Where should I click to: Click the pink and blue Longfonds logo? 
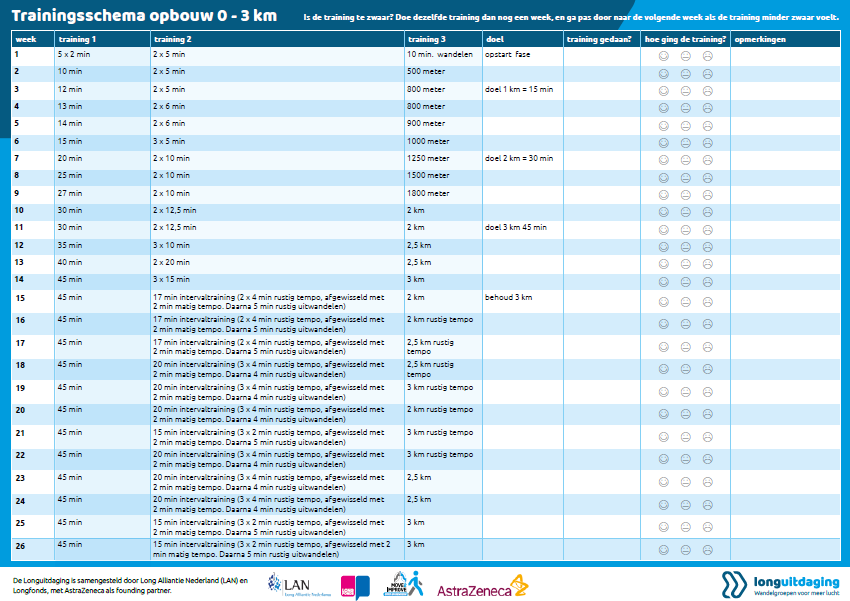click(355, 587)
